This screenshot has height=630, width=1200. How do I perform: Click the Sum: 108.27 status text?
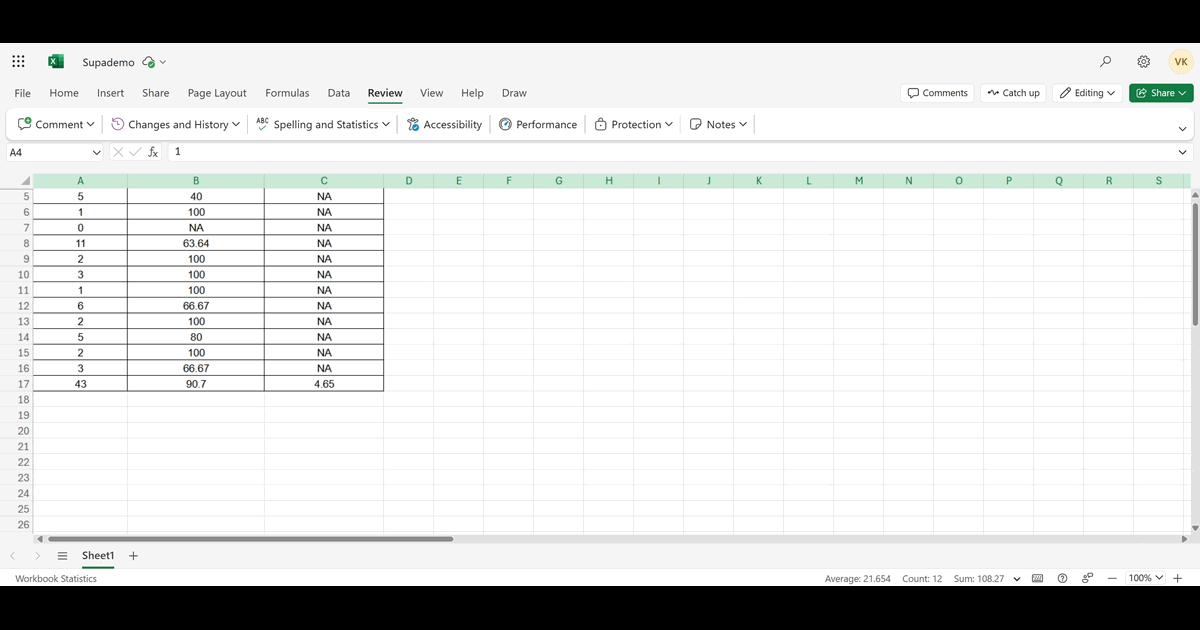click(979, 578)
